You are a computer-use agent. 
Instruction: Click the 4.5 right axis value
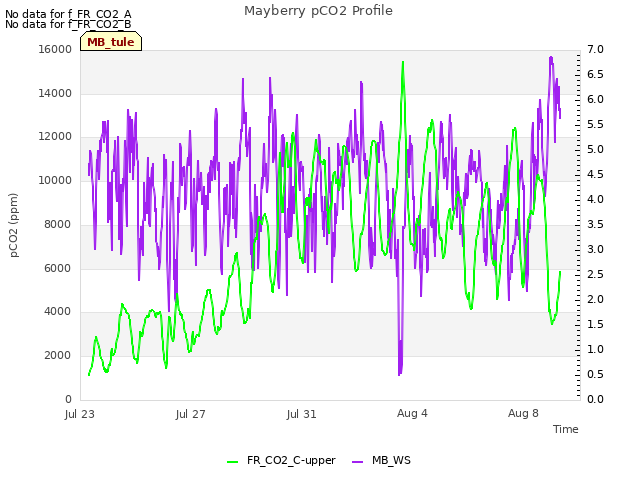point(595,174)
